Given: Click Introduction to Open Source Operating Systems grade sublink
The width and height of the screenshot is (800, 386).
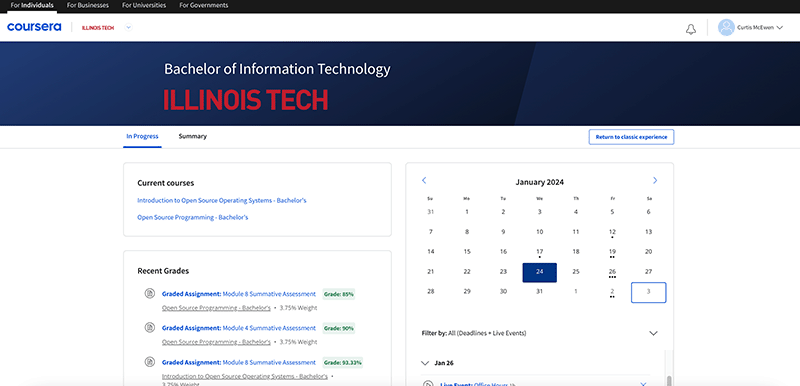Looking at the screenshot, I should 245,376.
